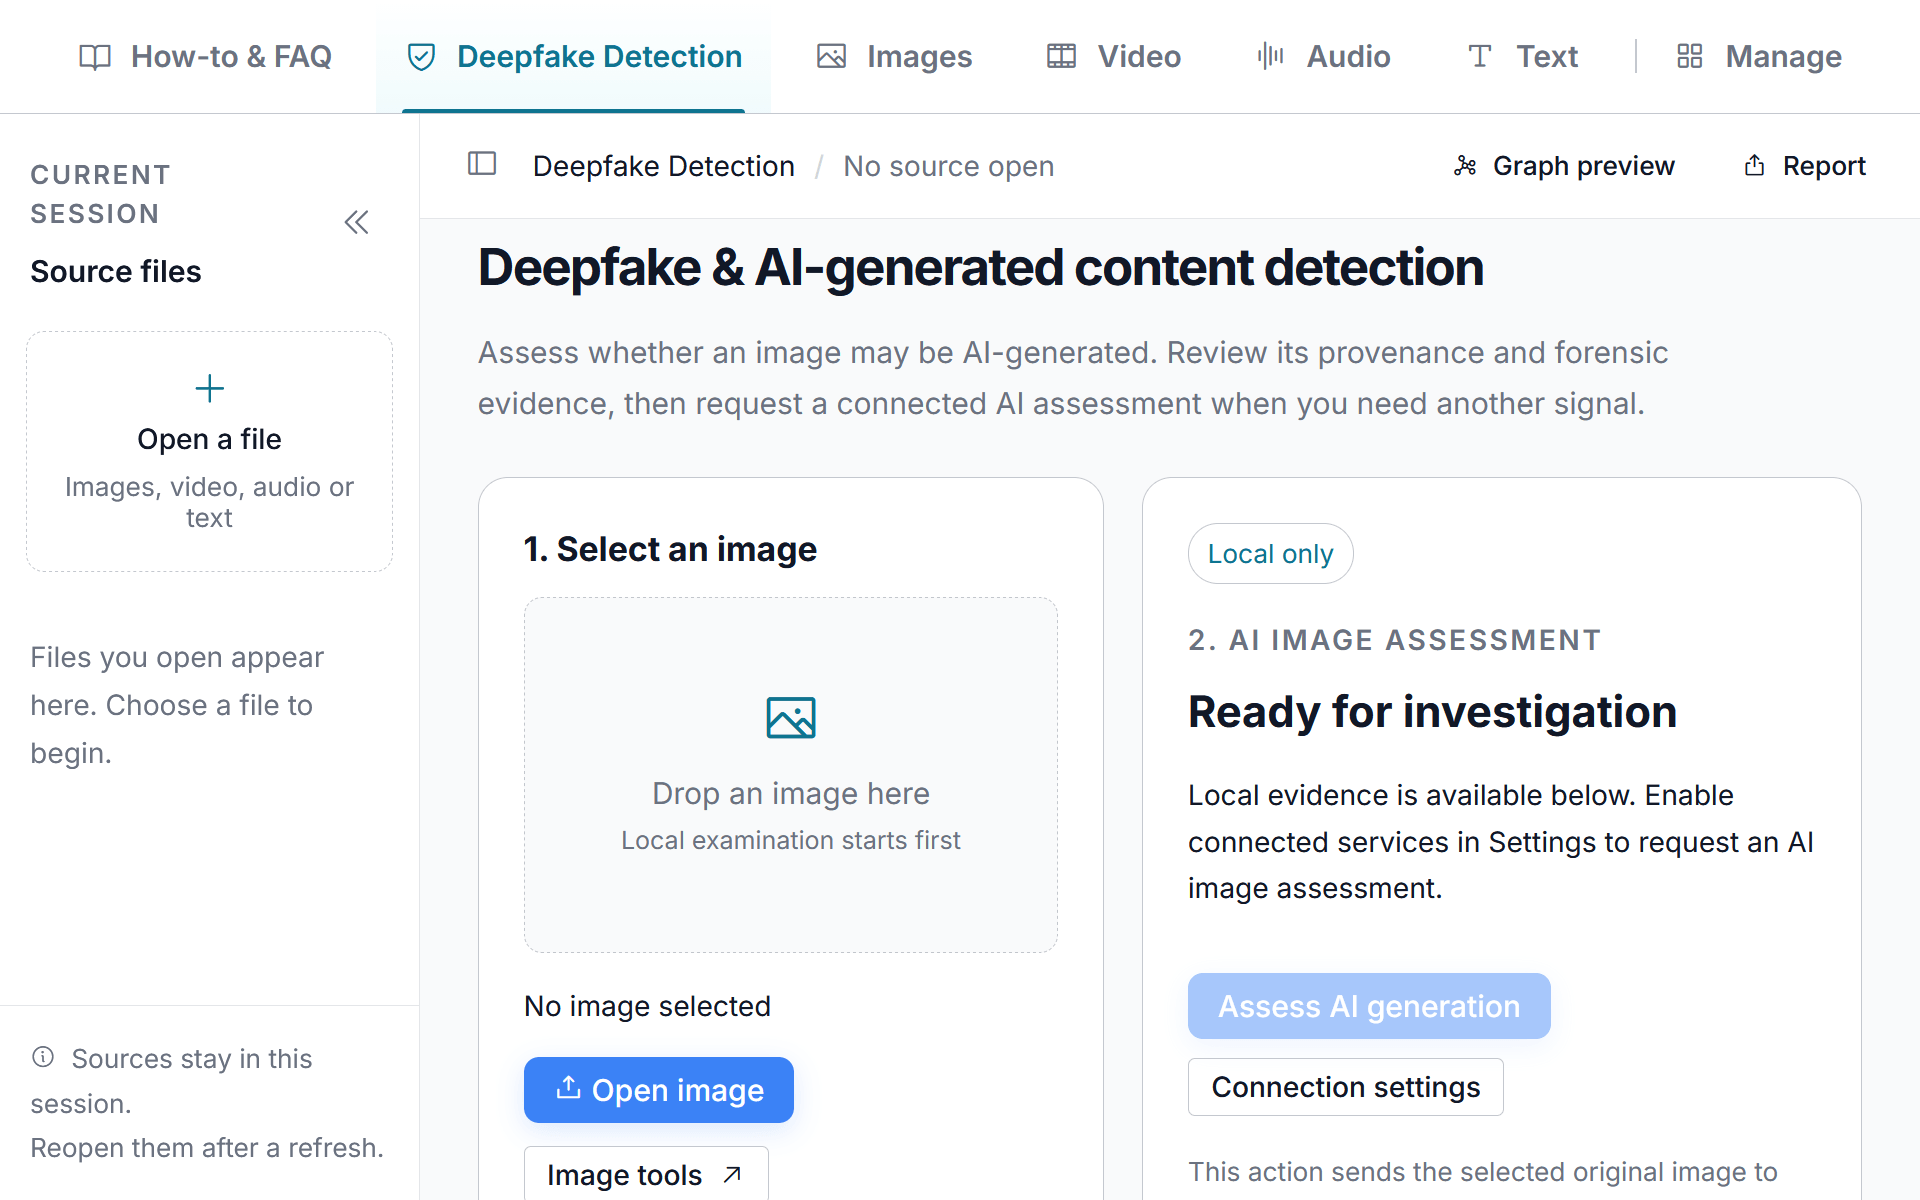Click the CURRENT SESSION label

pos(101,194)
